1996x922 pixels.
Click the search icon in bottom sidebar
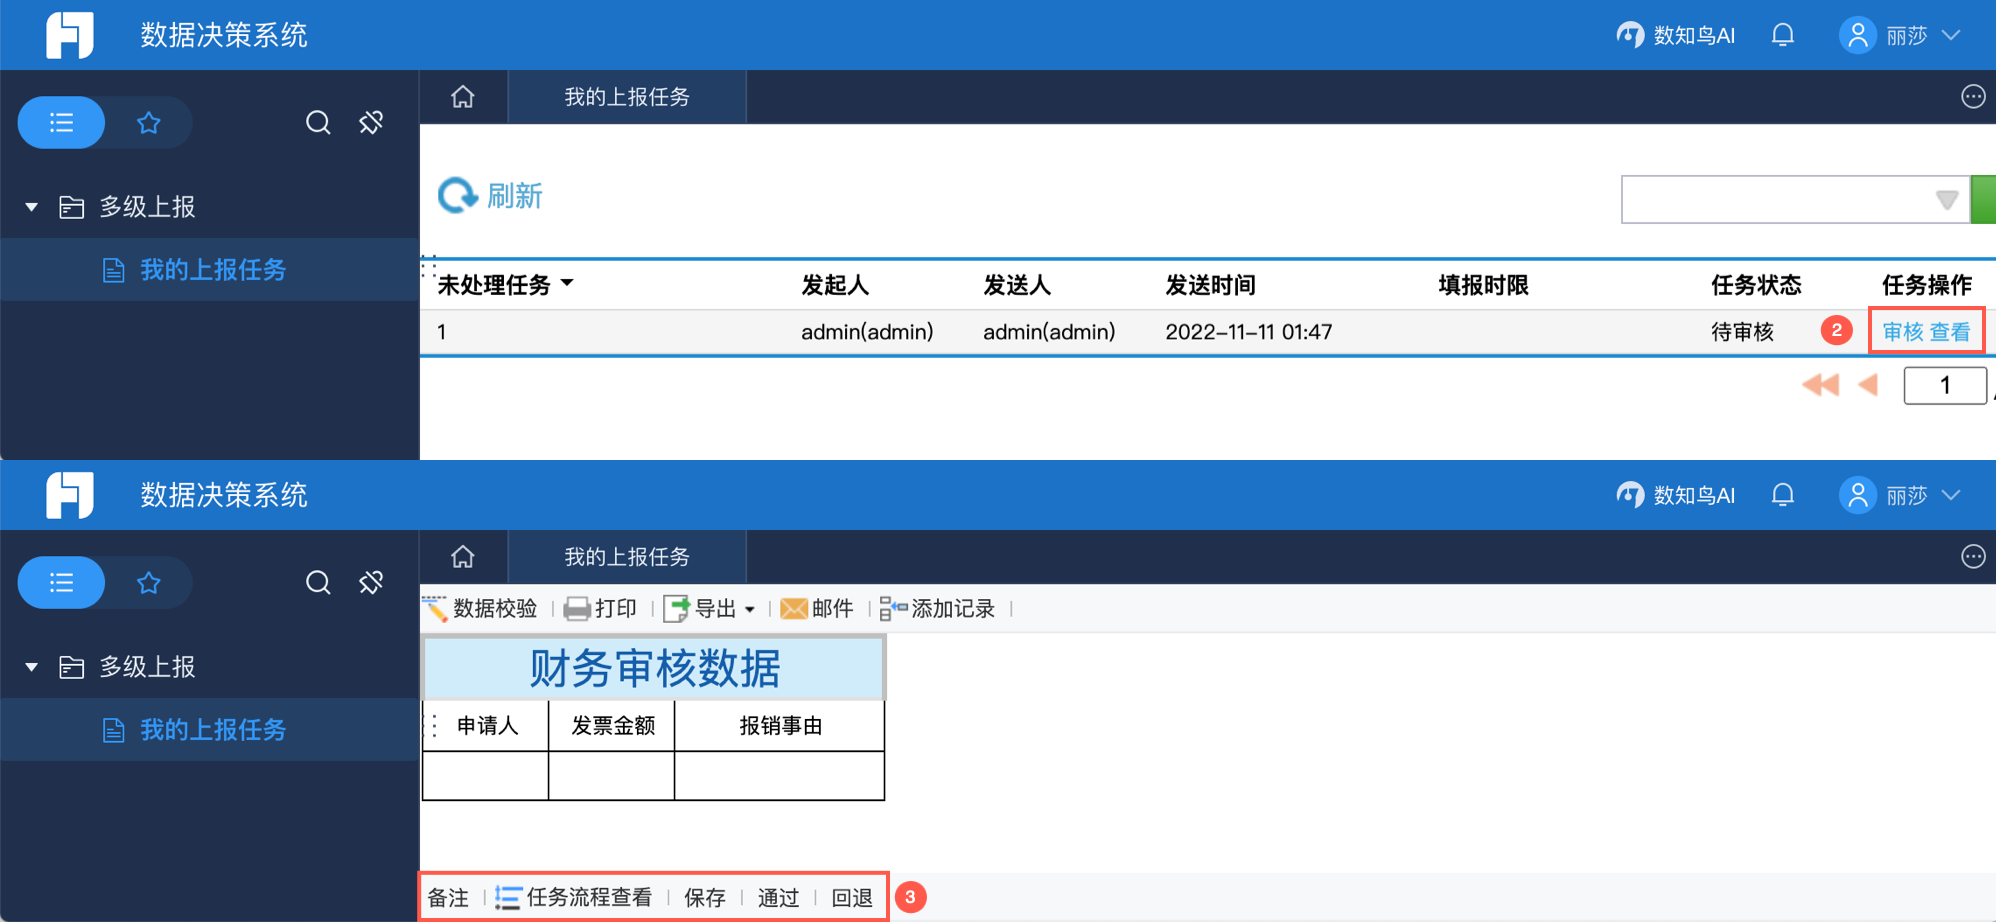pyautogui.click(x=318, y=583)
